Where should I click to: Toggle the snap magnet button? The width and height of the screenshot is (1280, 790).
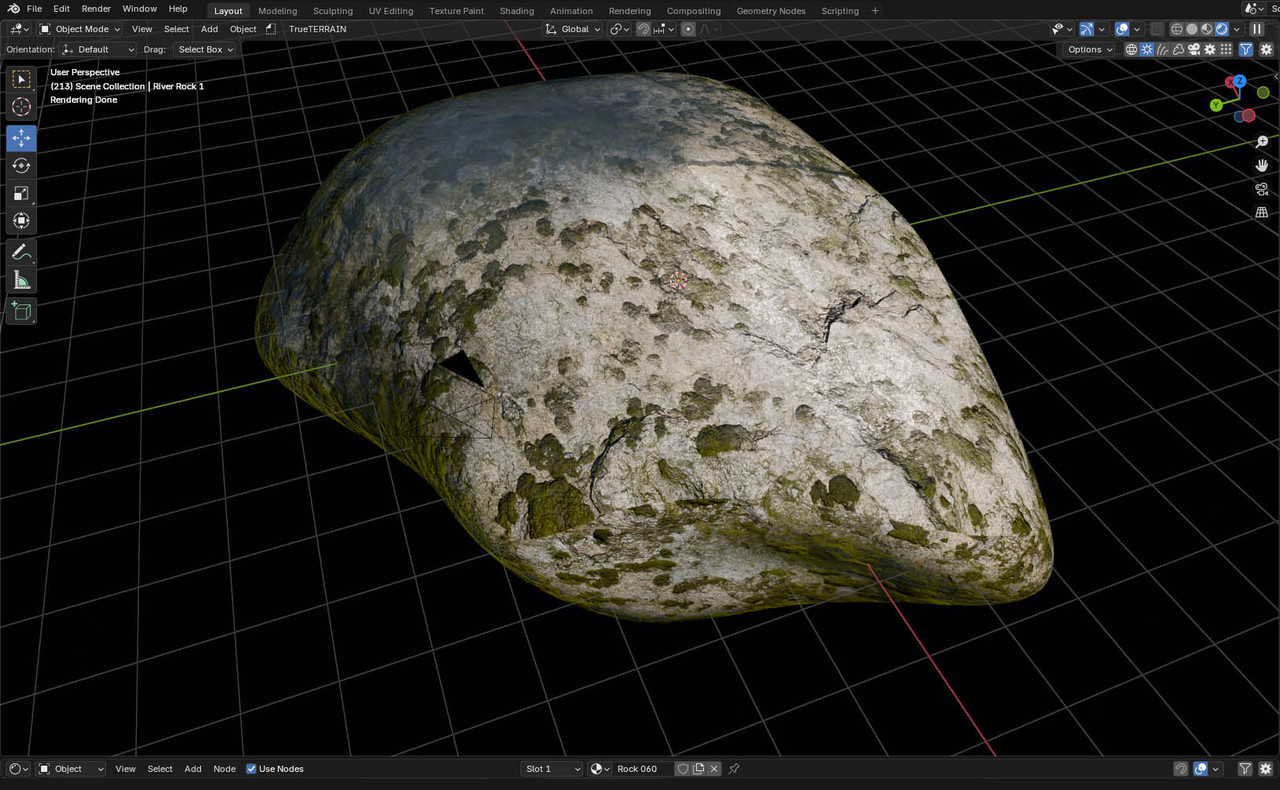(x=643, y=29)
